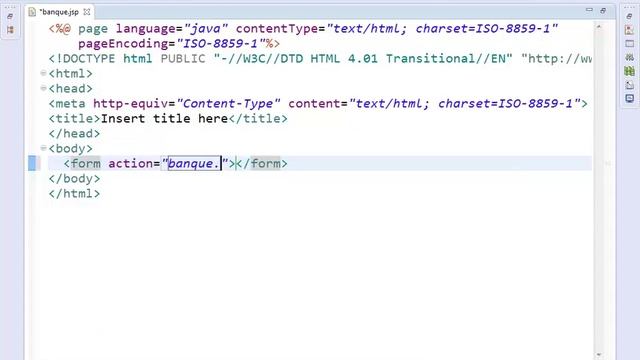Open the green Servers view icon
The height and width of the screenshot is (360, 640).
[x=629, y=71]
